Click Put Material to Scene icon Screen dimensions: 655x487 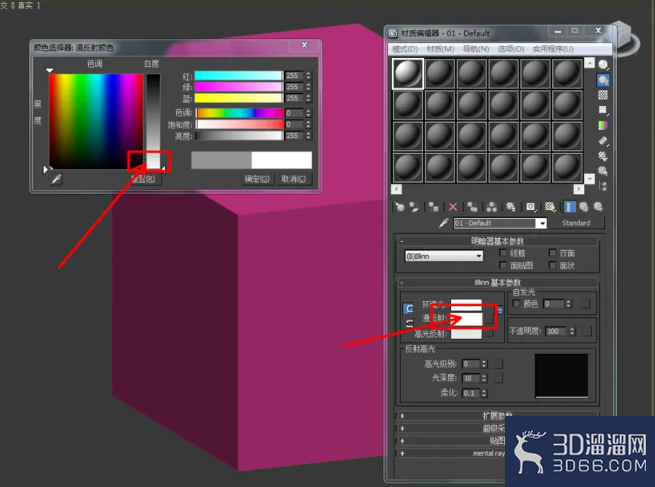[x=414, y=207]
